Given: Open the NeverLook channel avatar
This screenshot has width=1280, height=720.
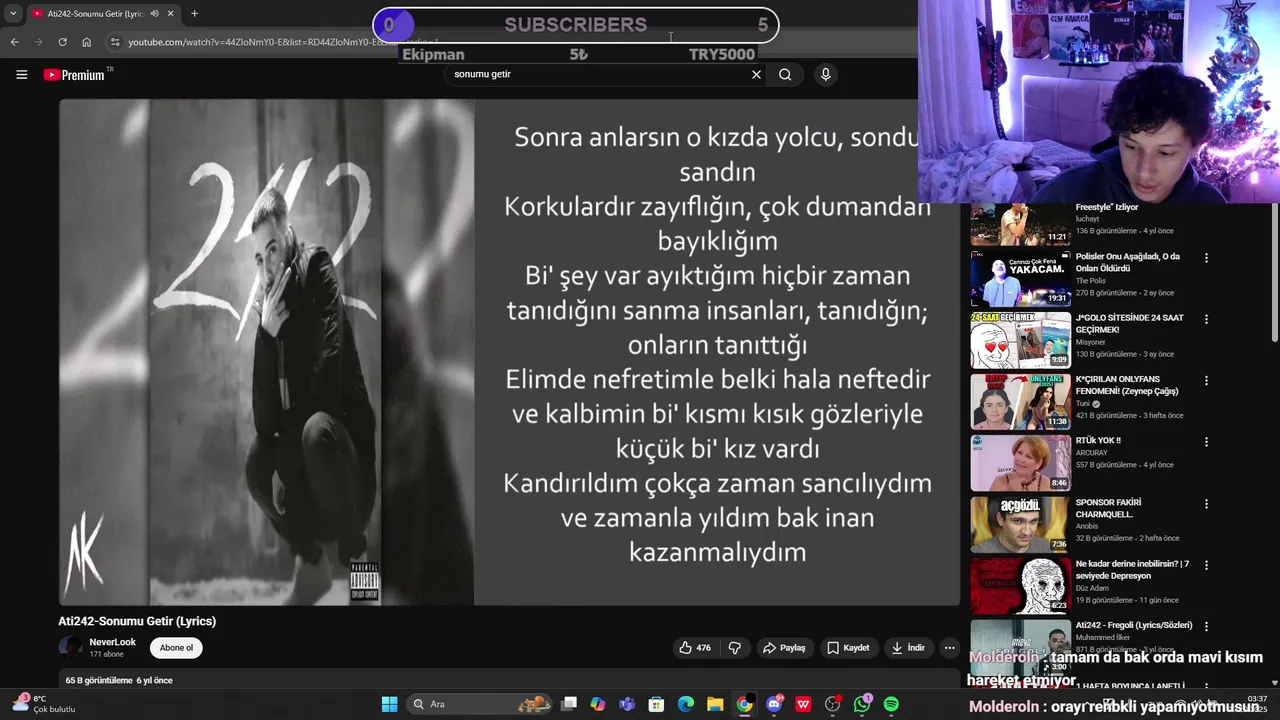Looking at the screenshot, I should point(70,647).
